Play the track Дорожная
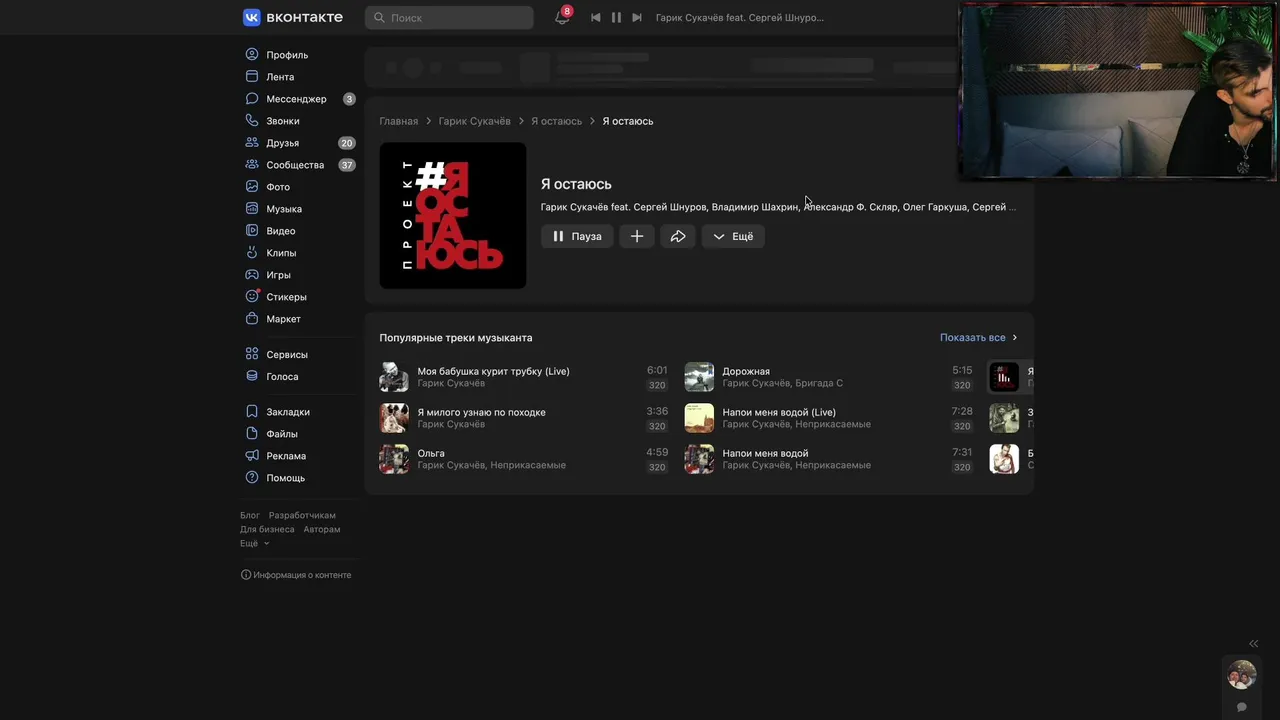Viewport: 1280px width, 720px height. click(829, 377)
